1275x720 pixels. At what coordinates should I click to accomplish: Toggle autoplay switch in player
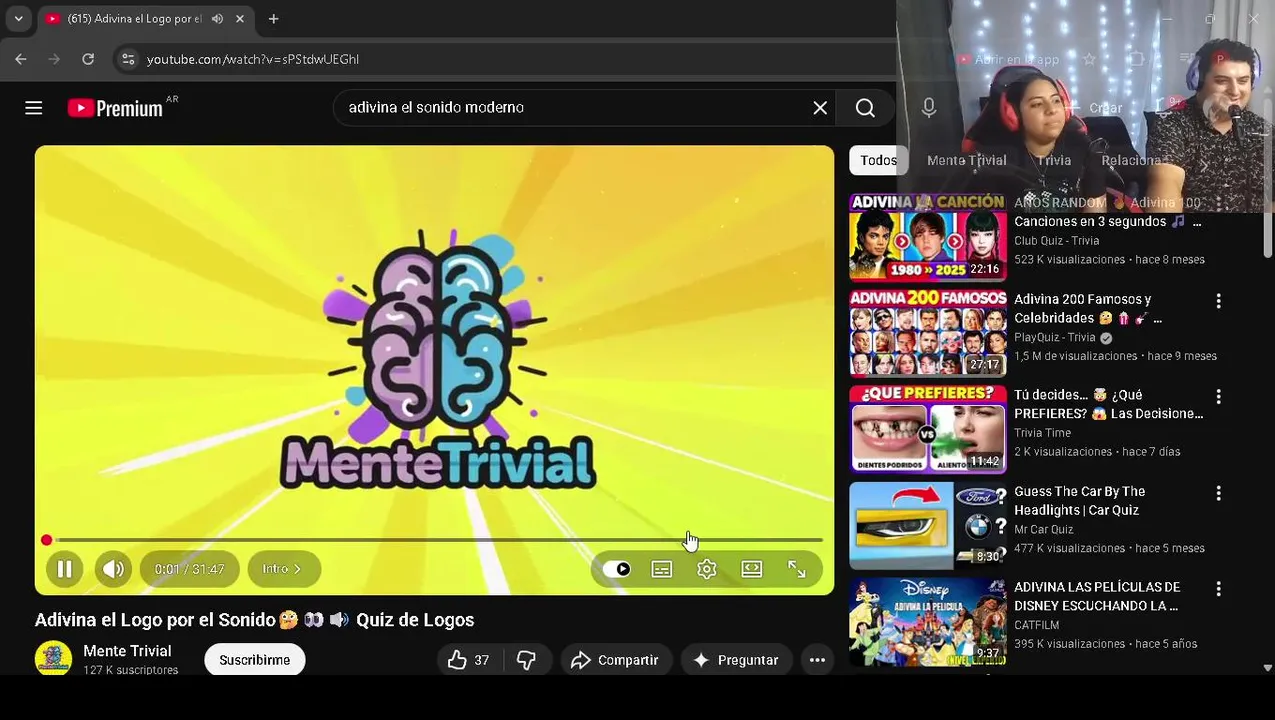616,569
